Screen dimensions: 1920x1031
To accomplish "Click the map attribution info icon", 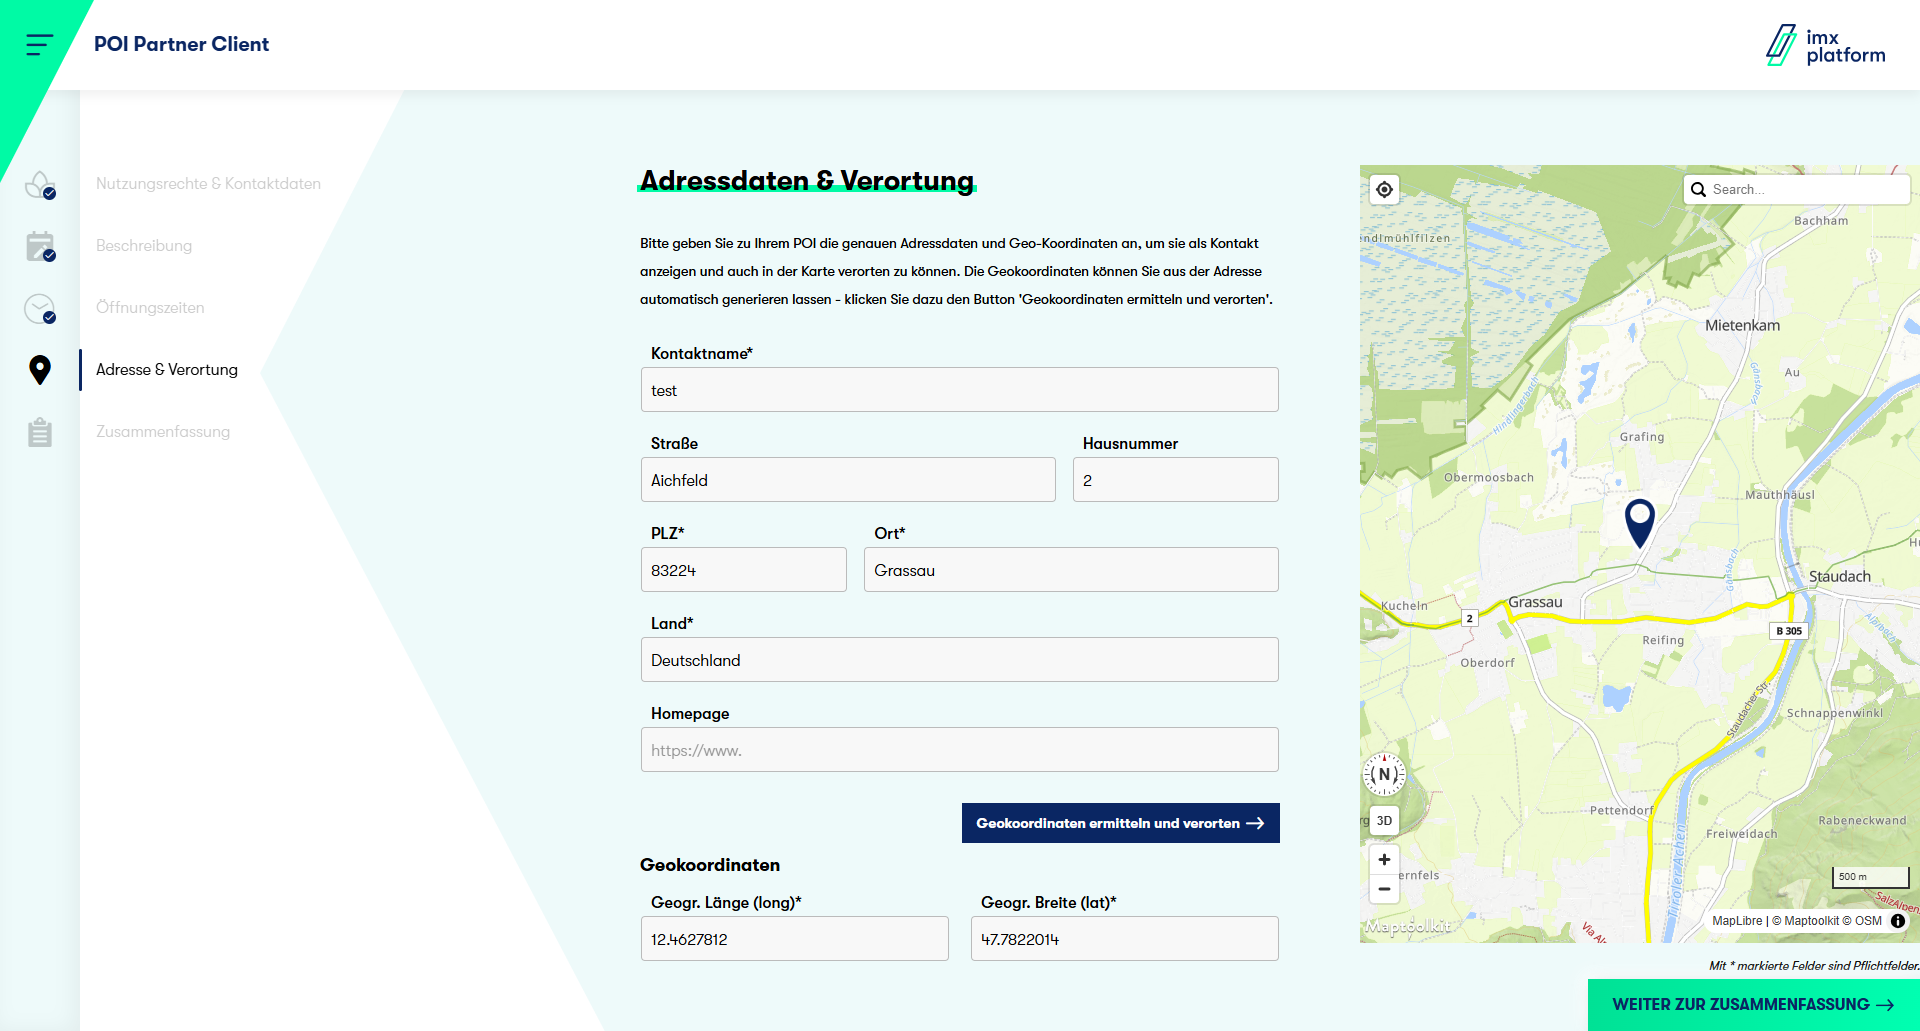I will click(1897, 921).
